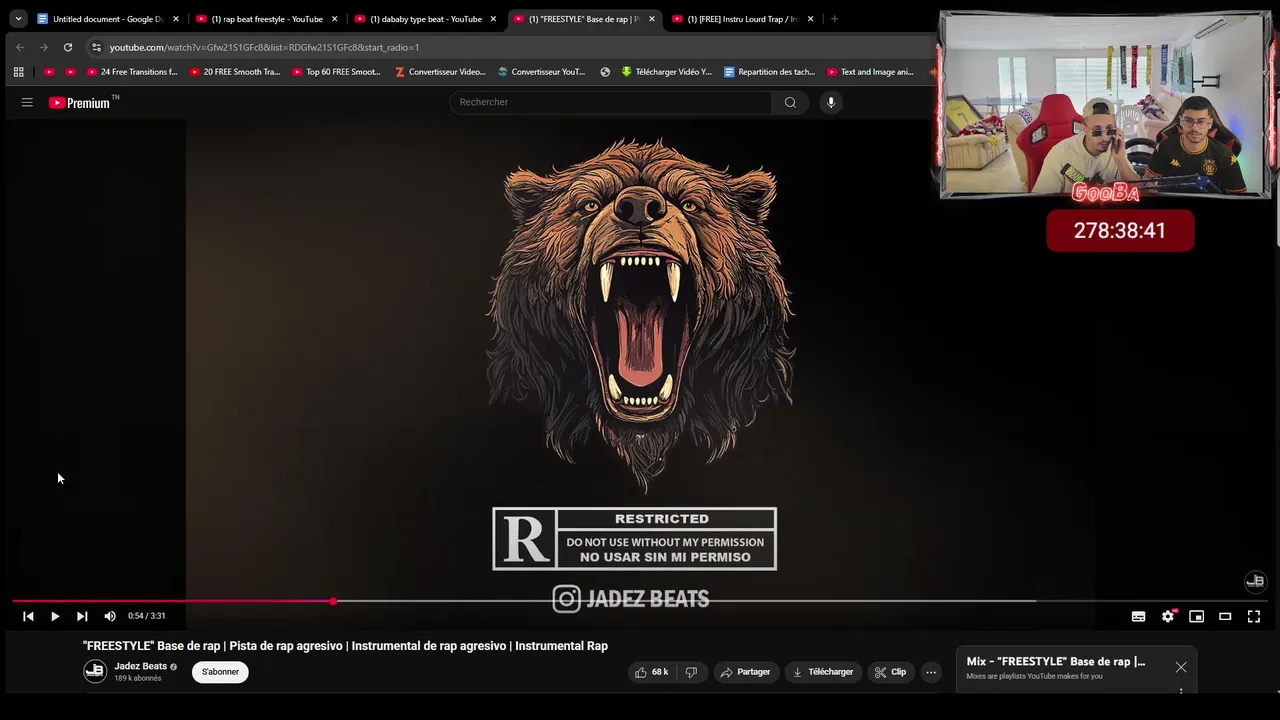Navigate forward in browser history
Screen dimensions: 1280x720
tap(43, 47)
